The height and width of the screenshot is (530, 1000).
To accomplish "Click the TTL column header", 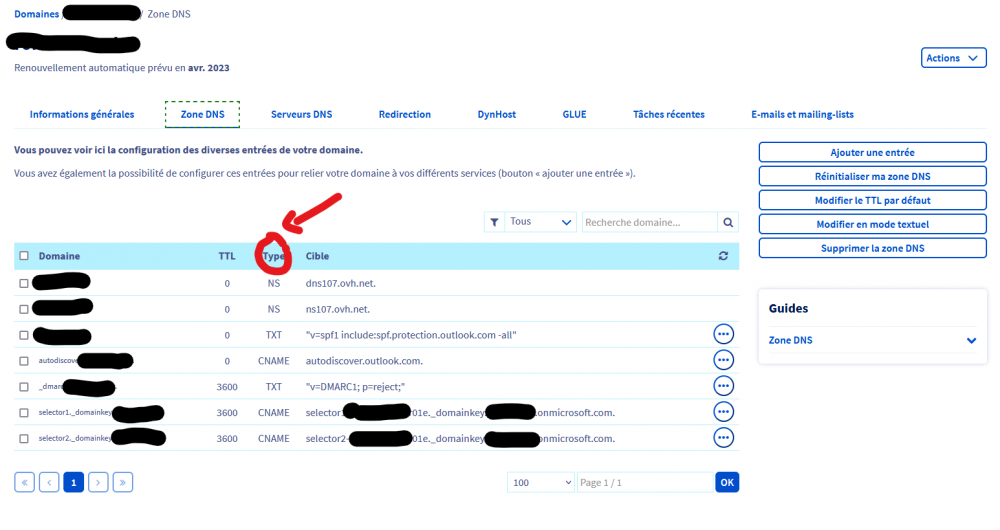I will click(227, 256).
